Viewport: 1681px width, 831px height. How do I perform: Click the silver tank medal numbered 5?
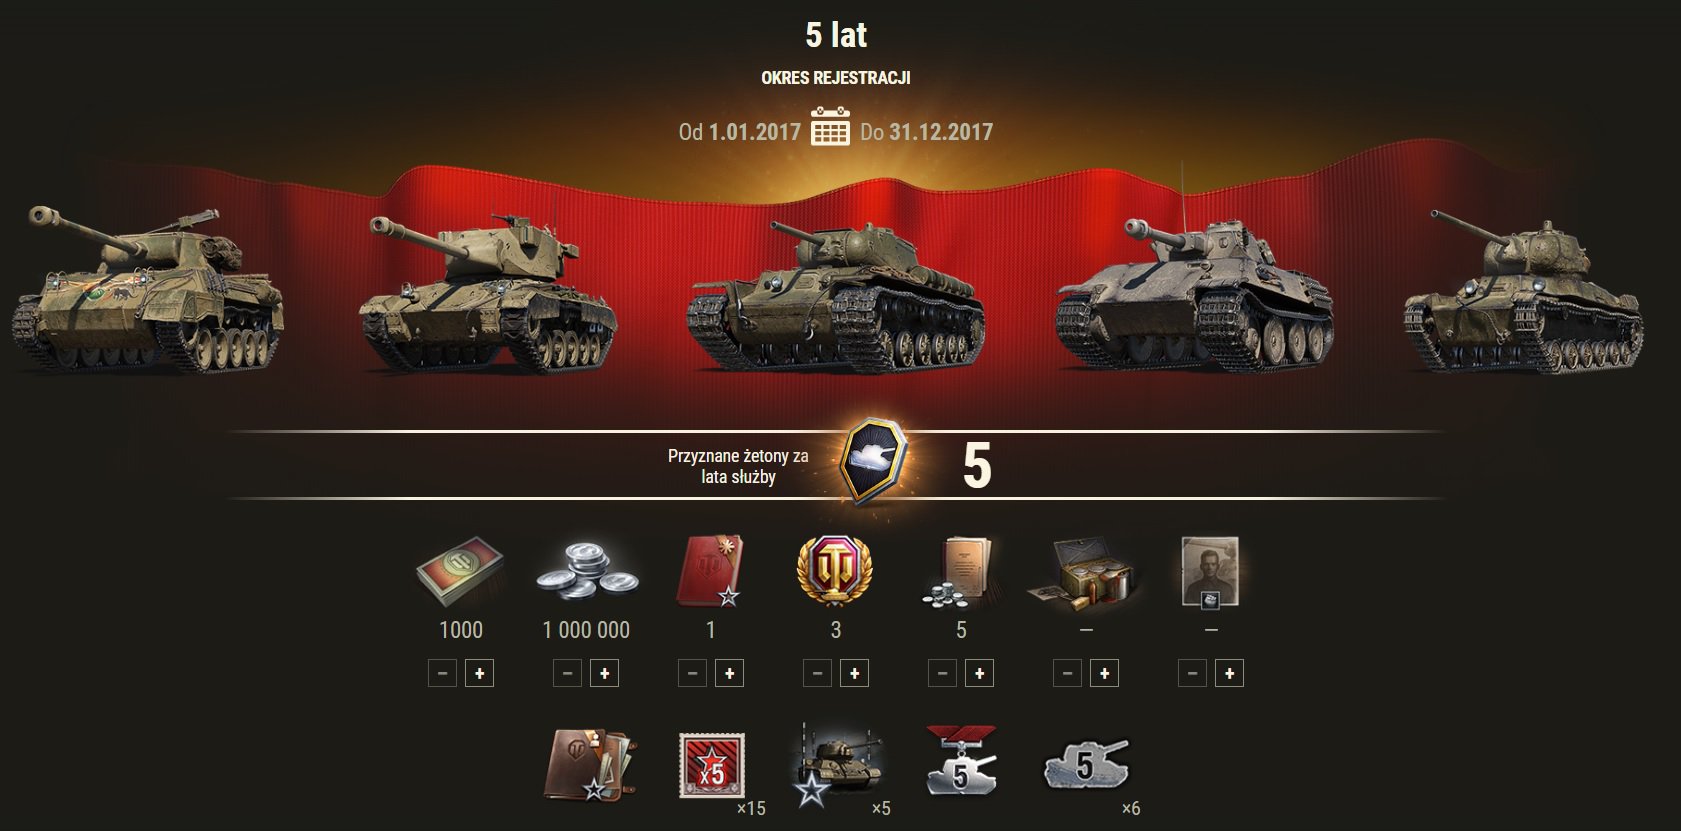(x=961, y=762)
